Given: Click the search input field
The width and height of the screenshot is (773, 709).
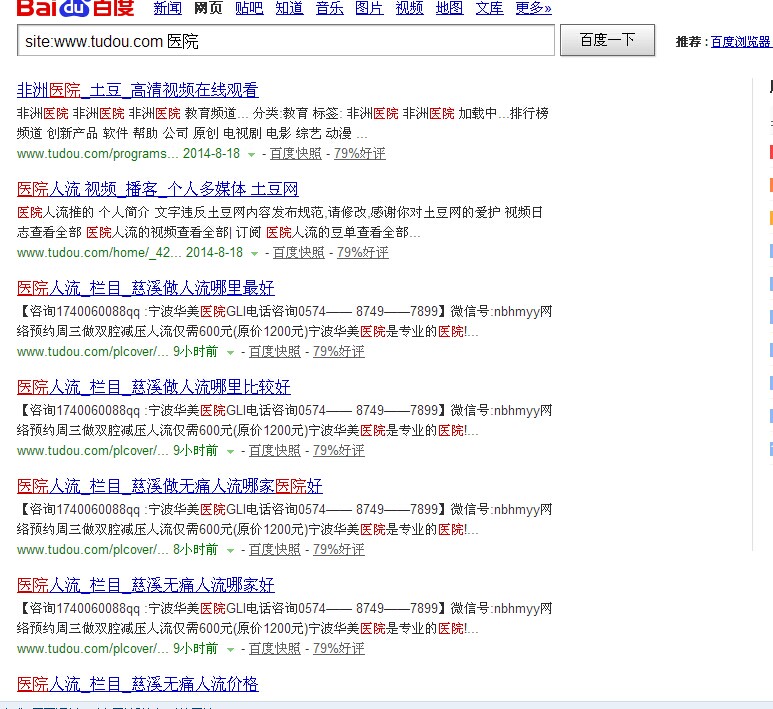Looking at the screenshot, I should coord(286,41).
